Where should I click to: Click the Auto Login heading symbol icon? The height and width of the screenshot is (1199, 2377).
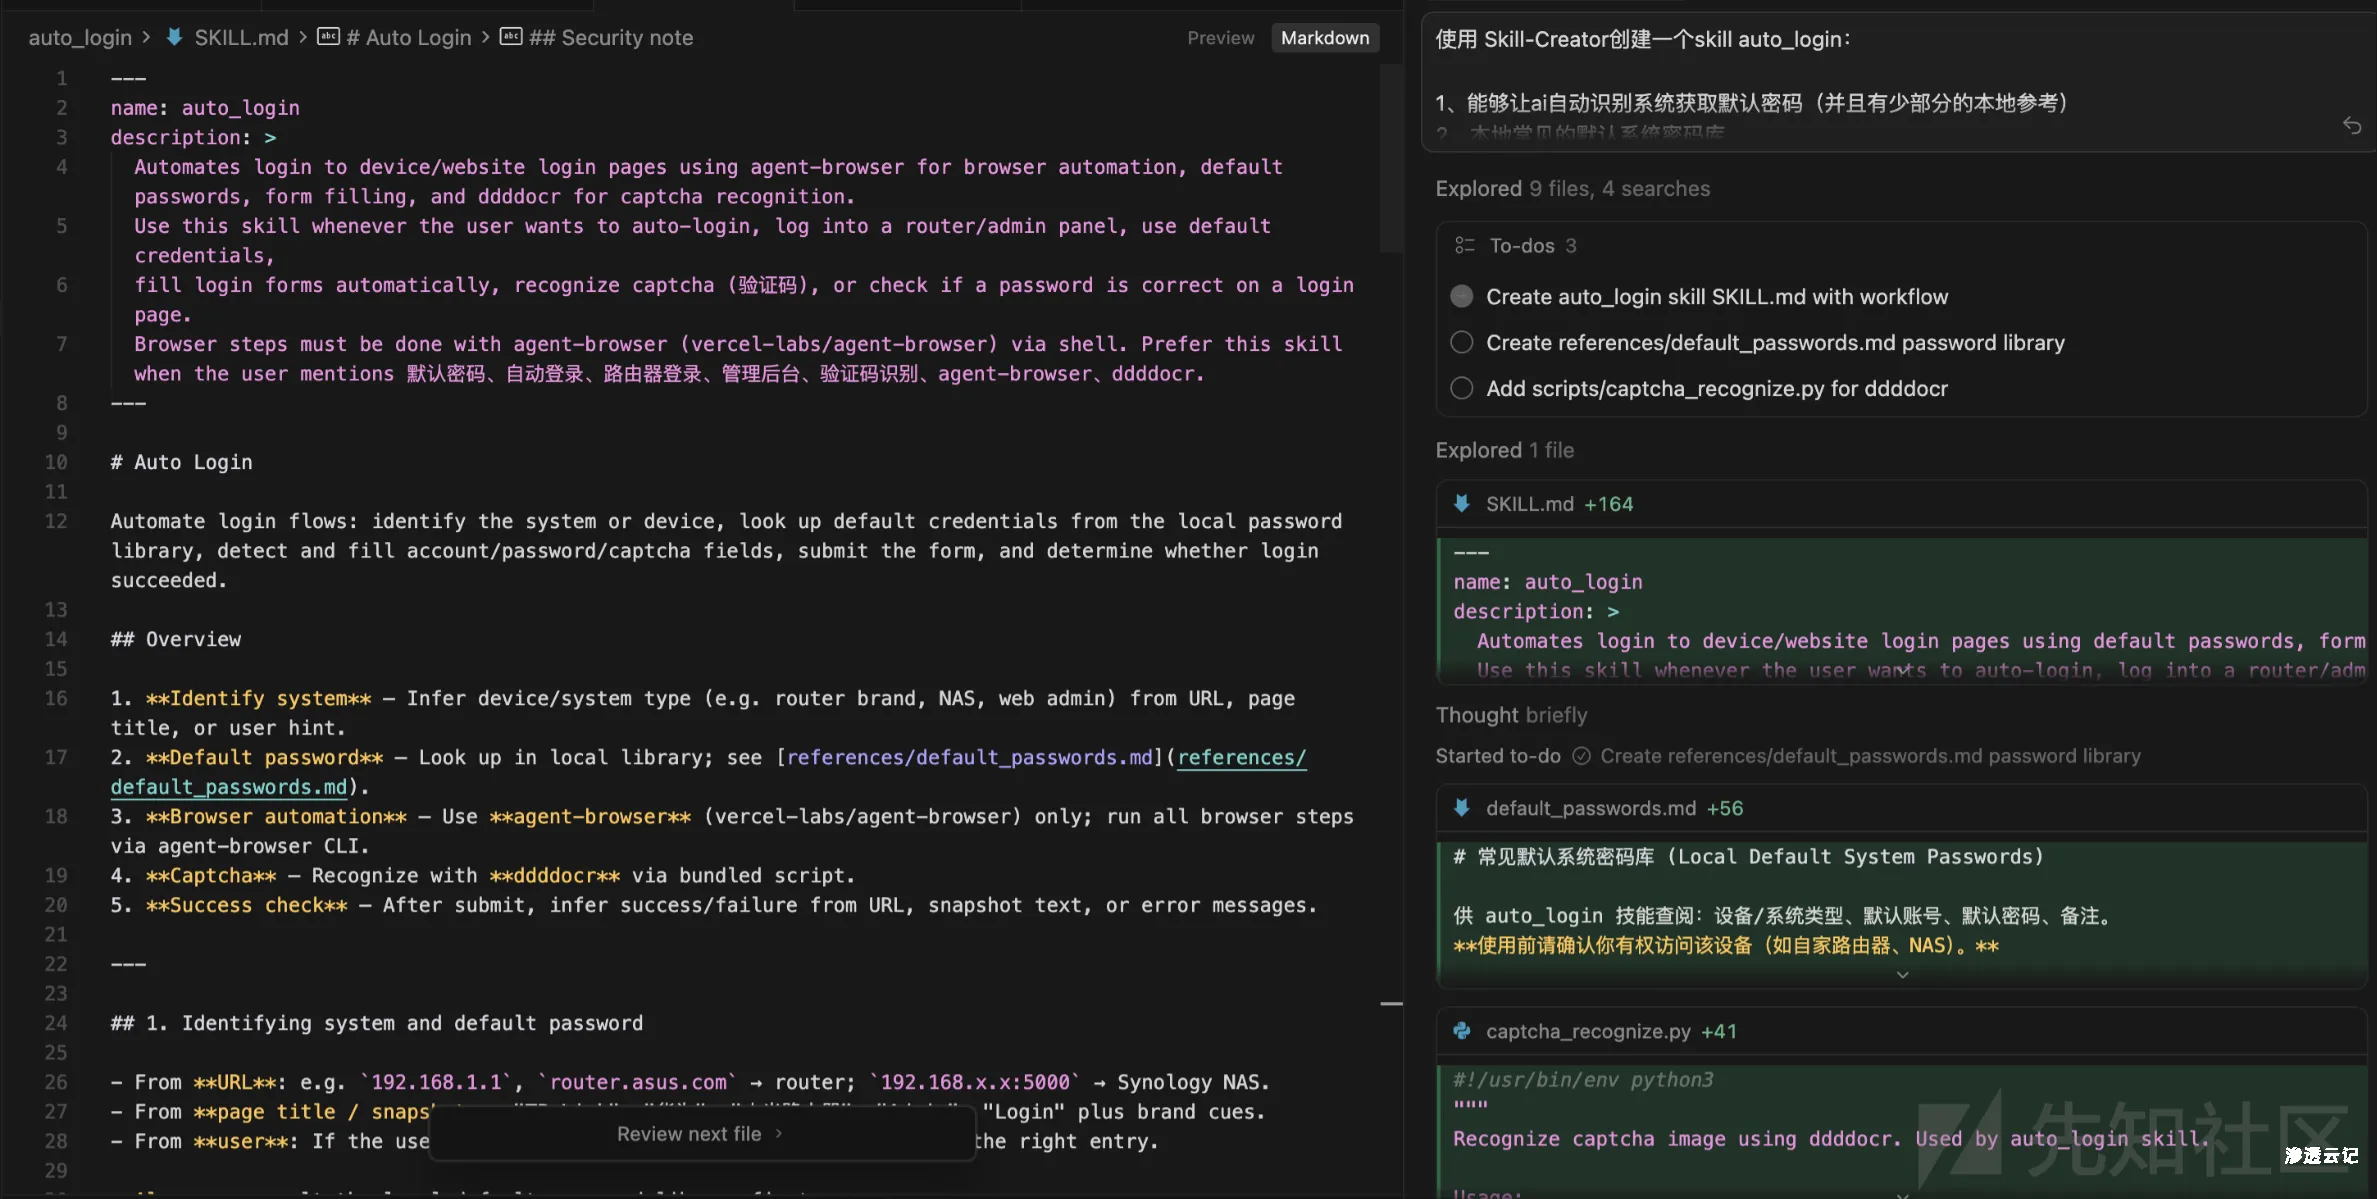point(328,37)
